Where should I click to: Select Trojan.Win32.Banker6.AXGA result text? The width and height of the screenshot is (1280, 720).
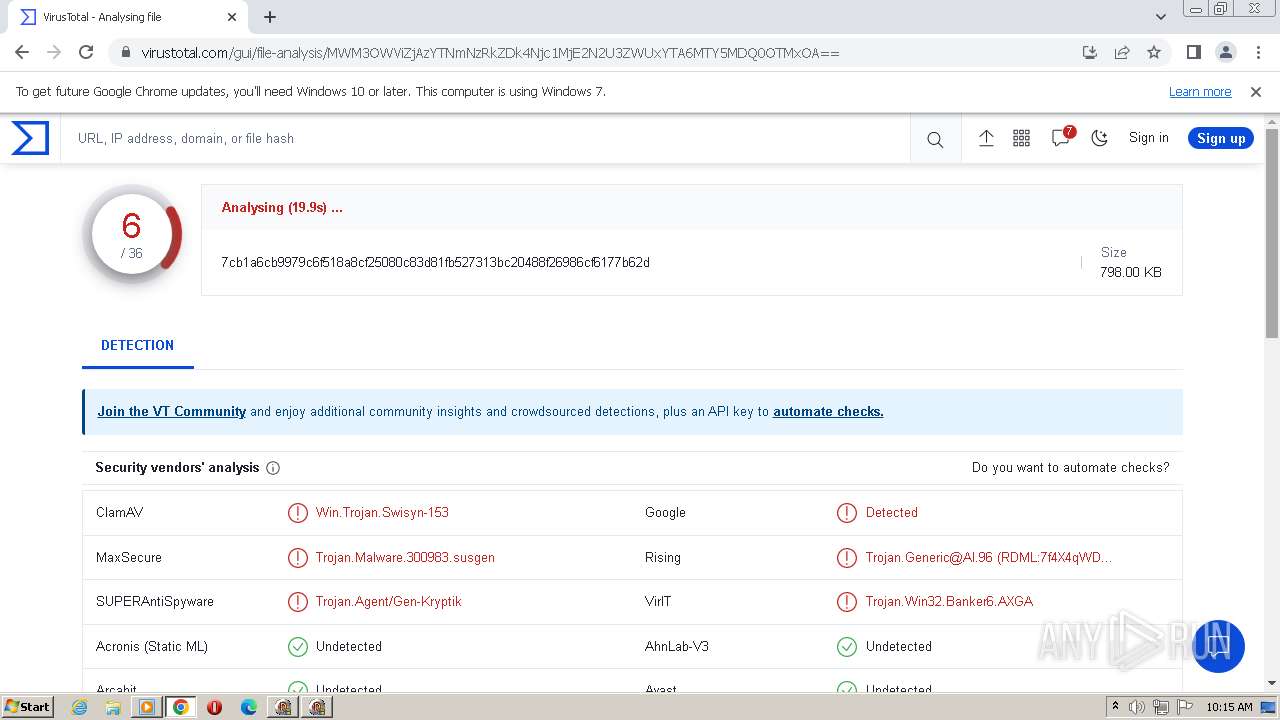[949, 601]
